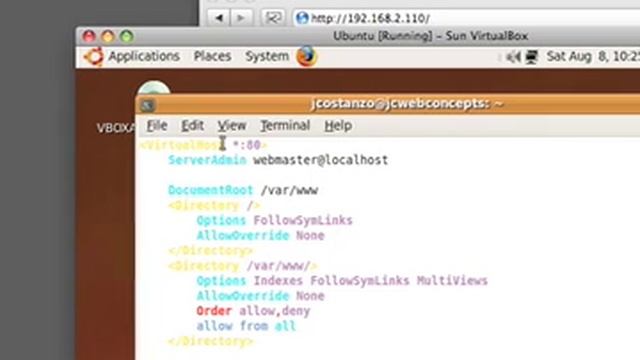Image resolution: width=640 pixels, height=360 pixels.
Task: Launch Firefox from the Ubuntu panel
Action: [x=307, y=56]
